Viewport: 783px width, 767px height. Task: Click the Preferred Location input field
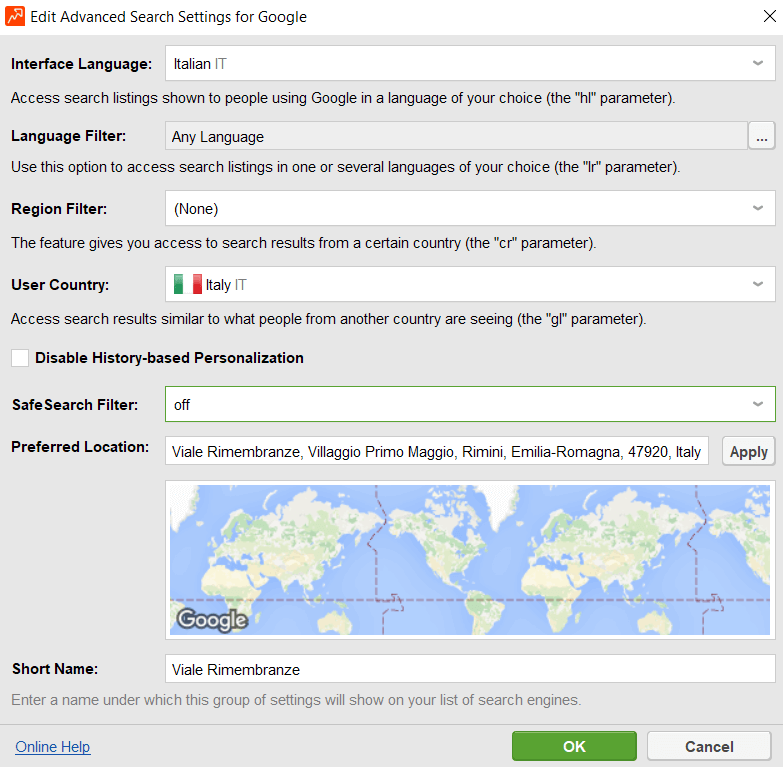click(x=437, y=451)
